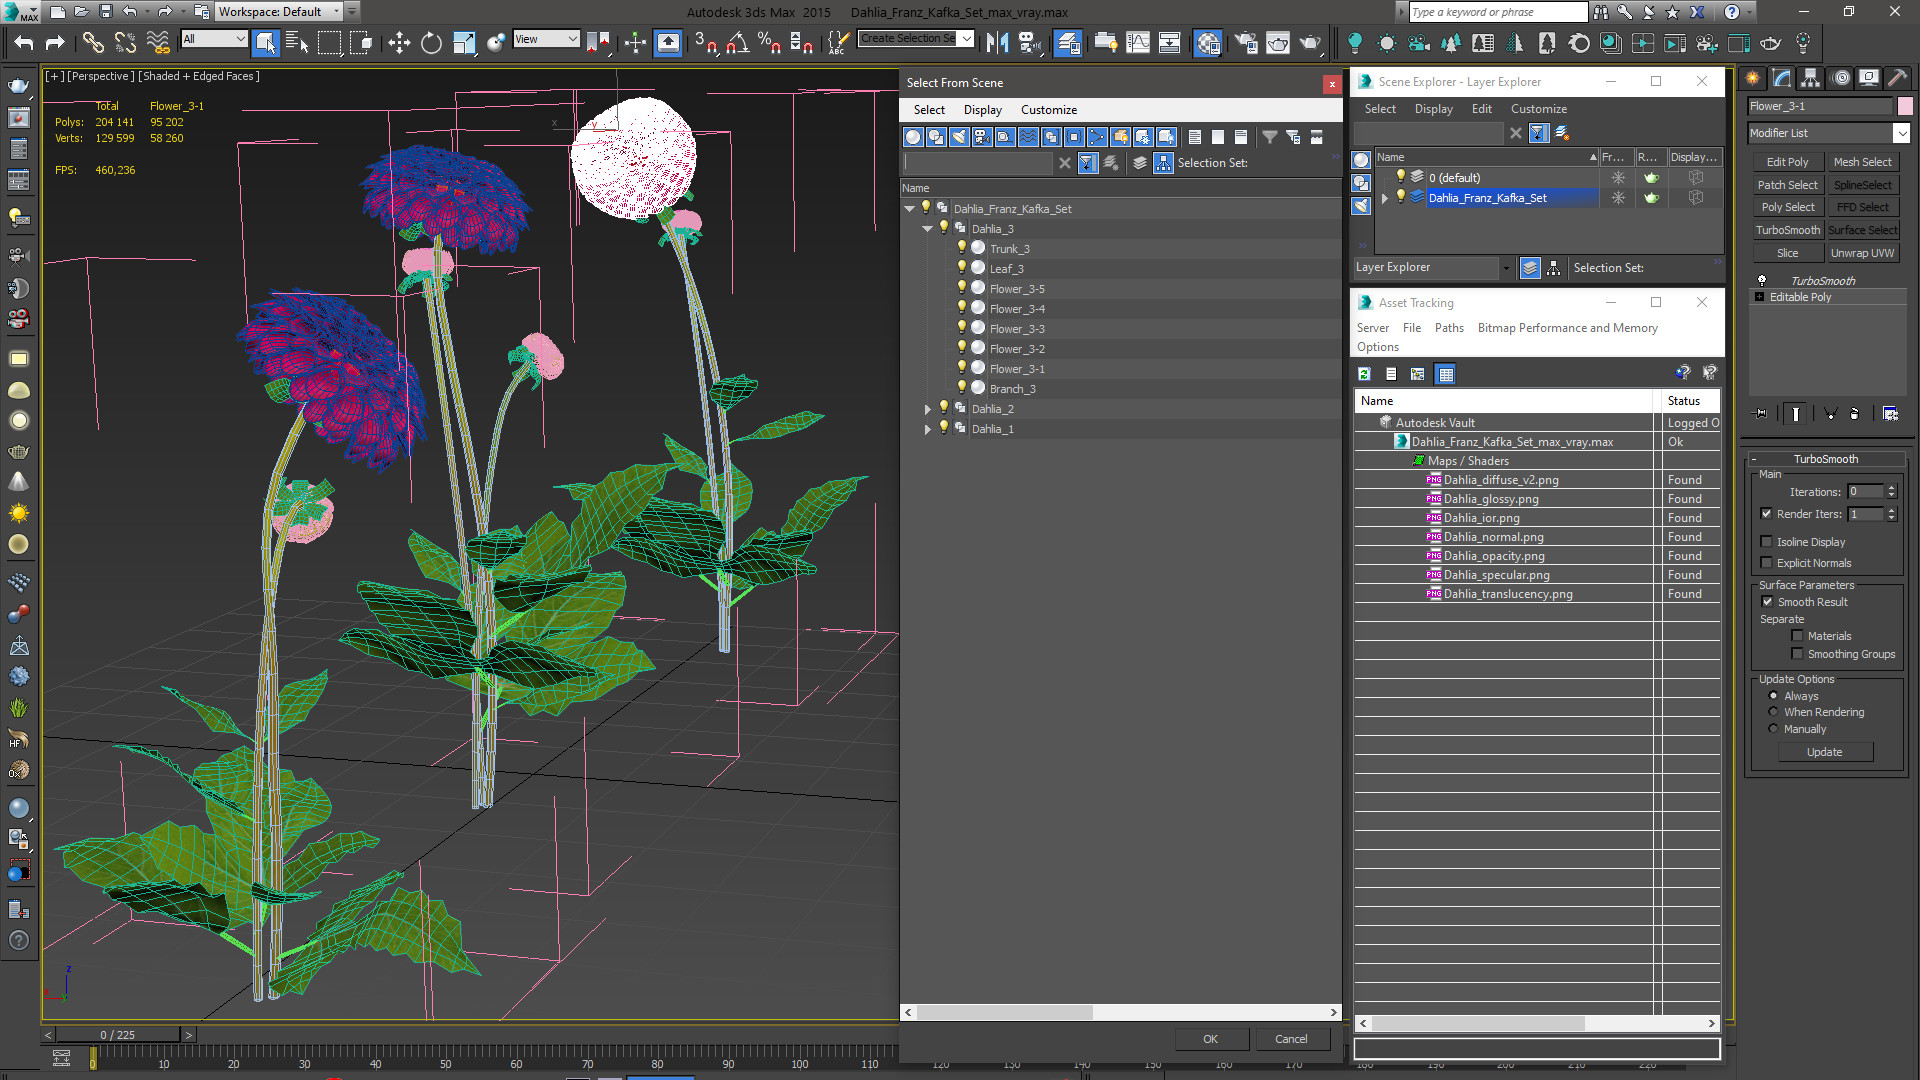Activate Select and Move tool
Screen dimensions: 1920x1080
tap(399, 42)
